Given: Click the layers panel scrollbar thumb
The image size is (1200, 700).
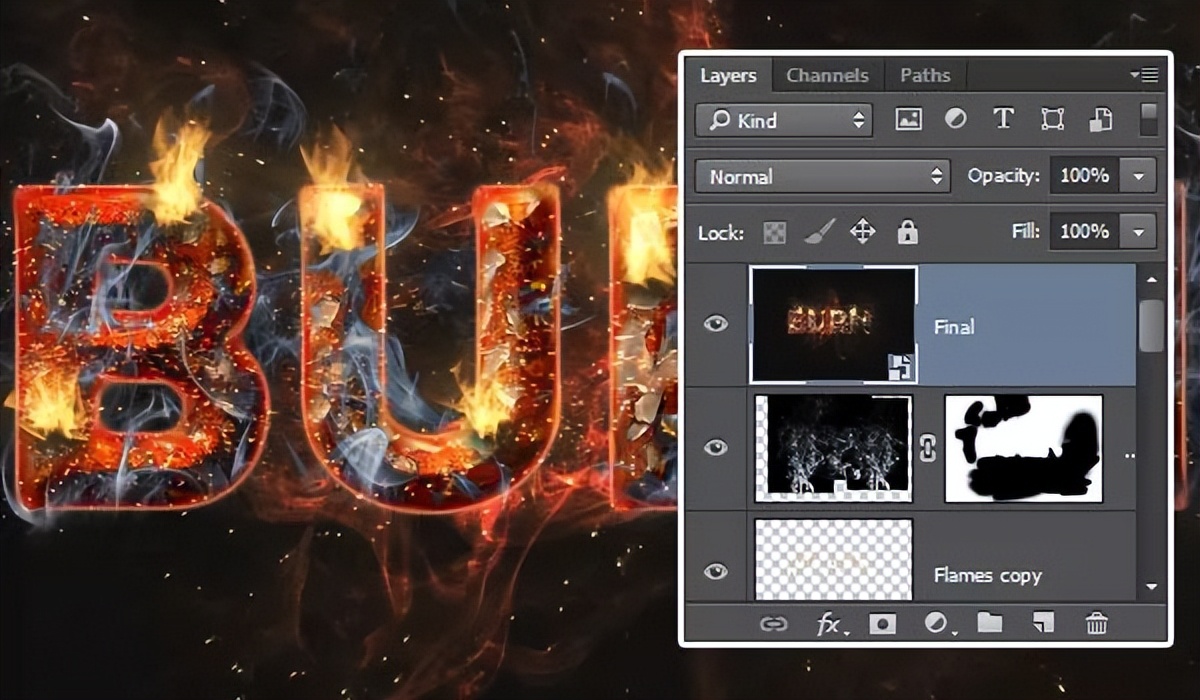Looking at the screenshot, I should point(1151,326).
